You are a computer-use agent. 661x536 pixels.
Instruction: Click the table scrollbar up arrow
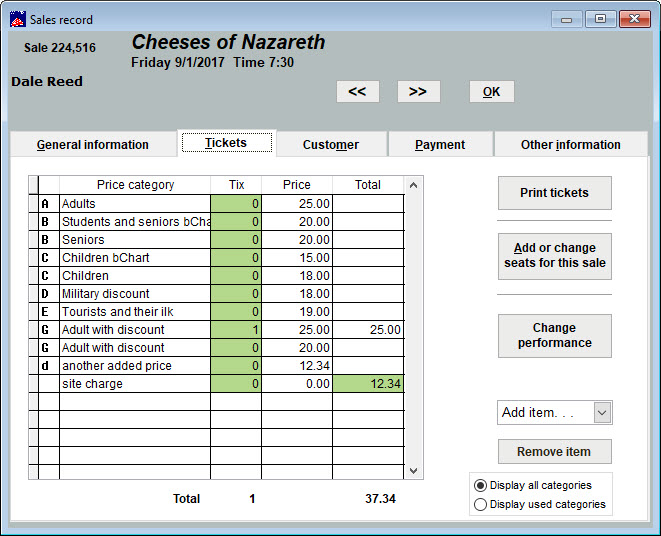pos(414,185)
